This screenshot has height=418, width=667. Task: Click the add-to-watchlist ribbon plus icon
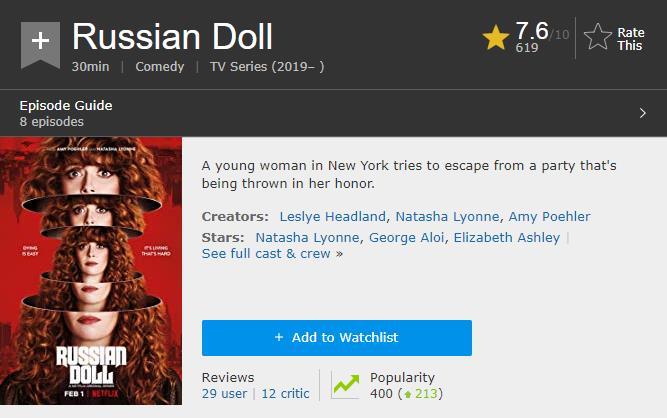tap(40, 42)
